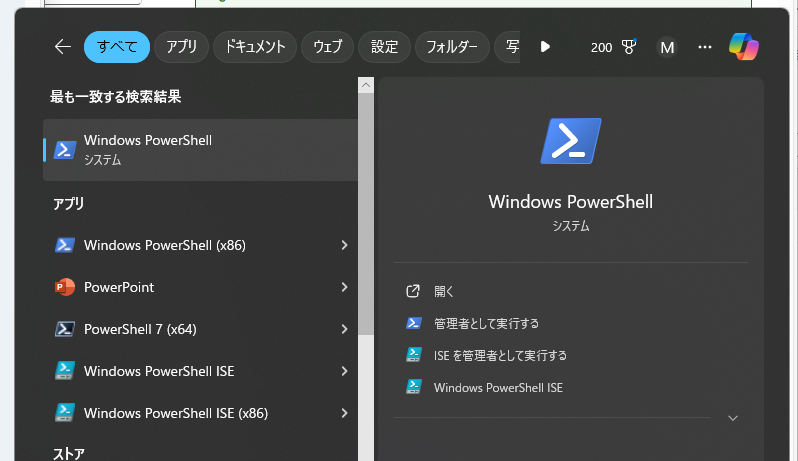Click the 最も一致する検索結果 heading

(x=116, y=97)
